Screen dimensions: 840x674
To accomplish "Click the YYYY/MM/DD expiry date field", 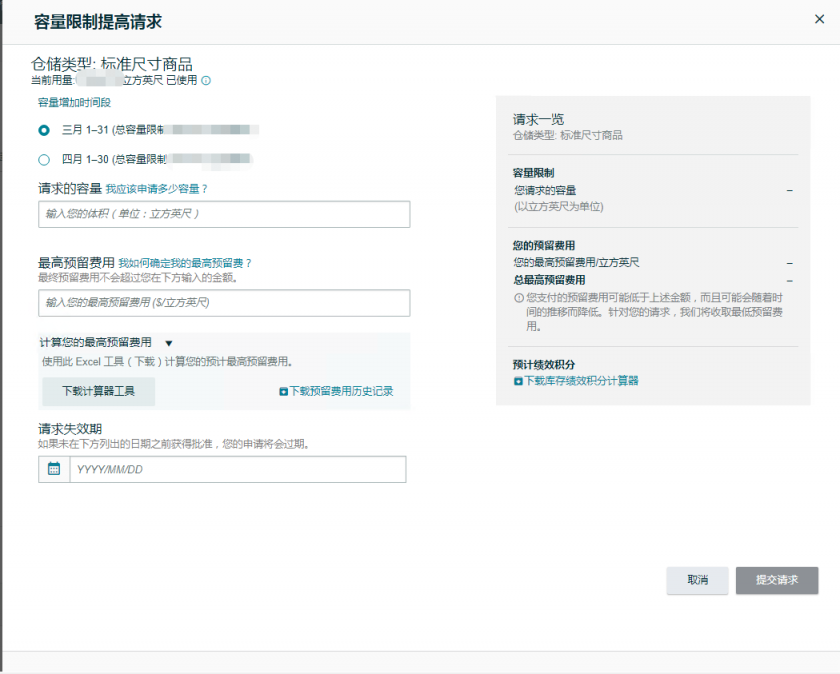I will pyautogui.click(x=238, y=469).
